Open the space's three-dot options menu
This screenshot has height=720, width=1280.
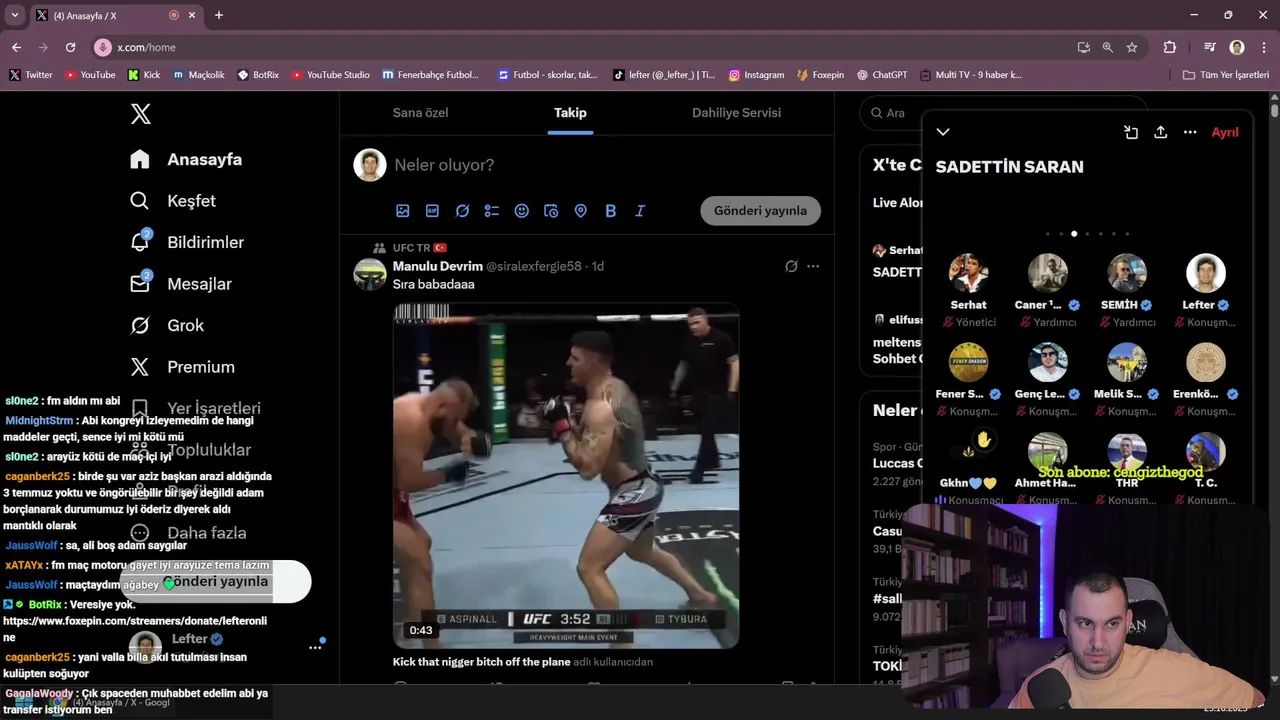pos(1190,132)
